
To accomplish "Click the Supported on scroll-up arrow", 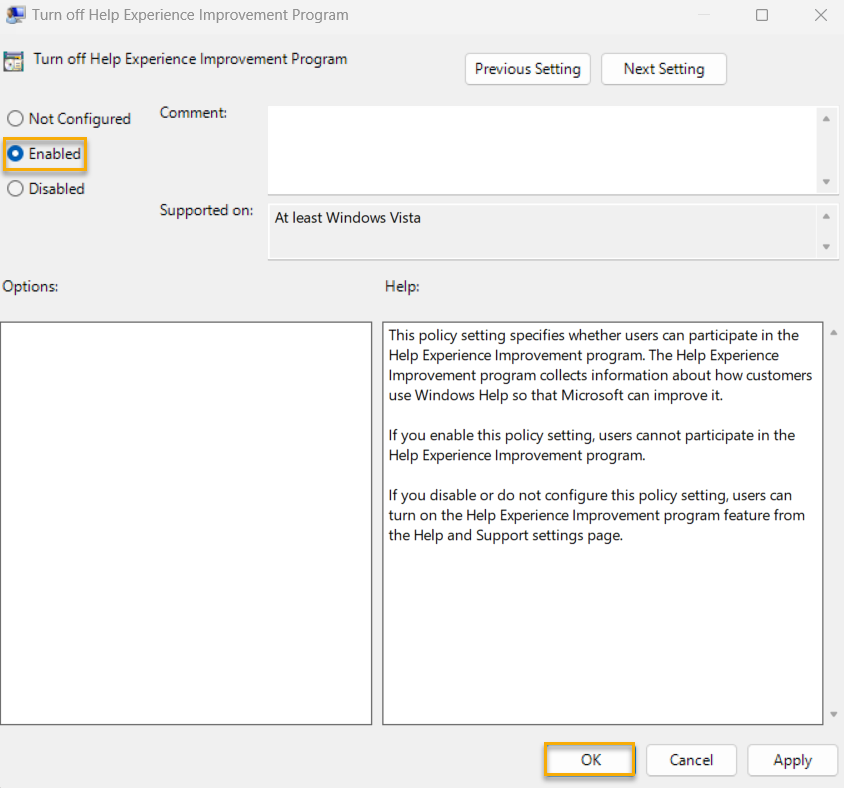I will 828,215.
